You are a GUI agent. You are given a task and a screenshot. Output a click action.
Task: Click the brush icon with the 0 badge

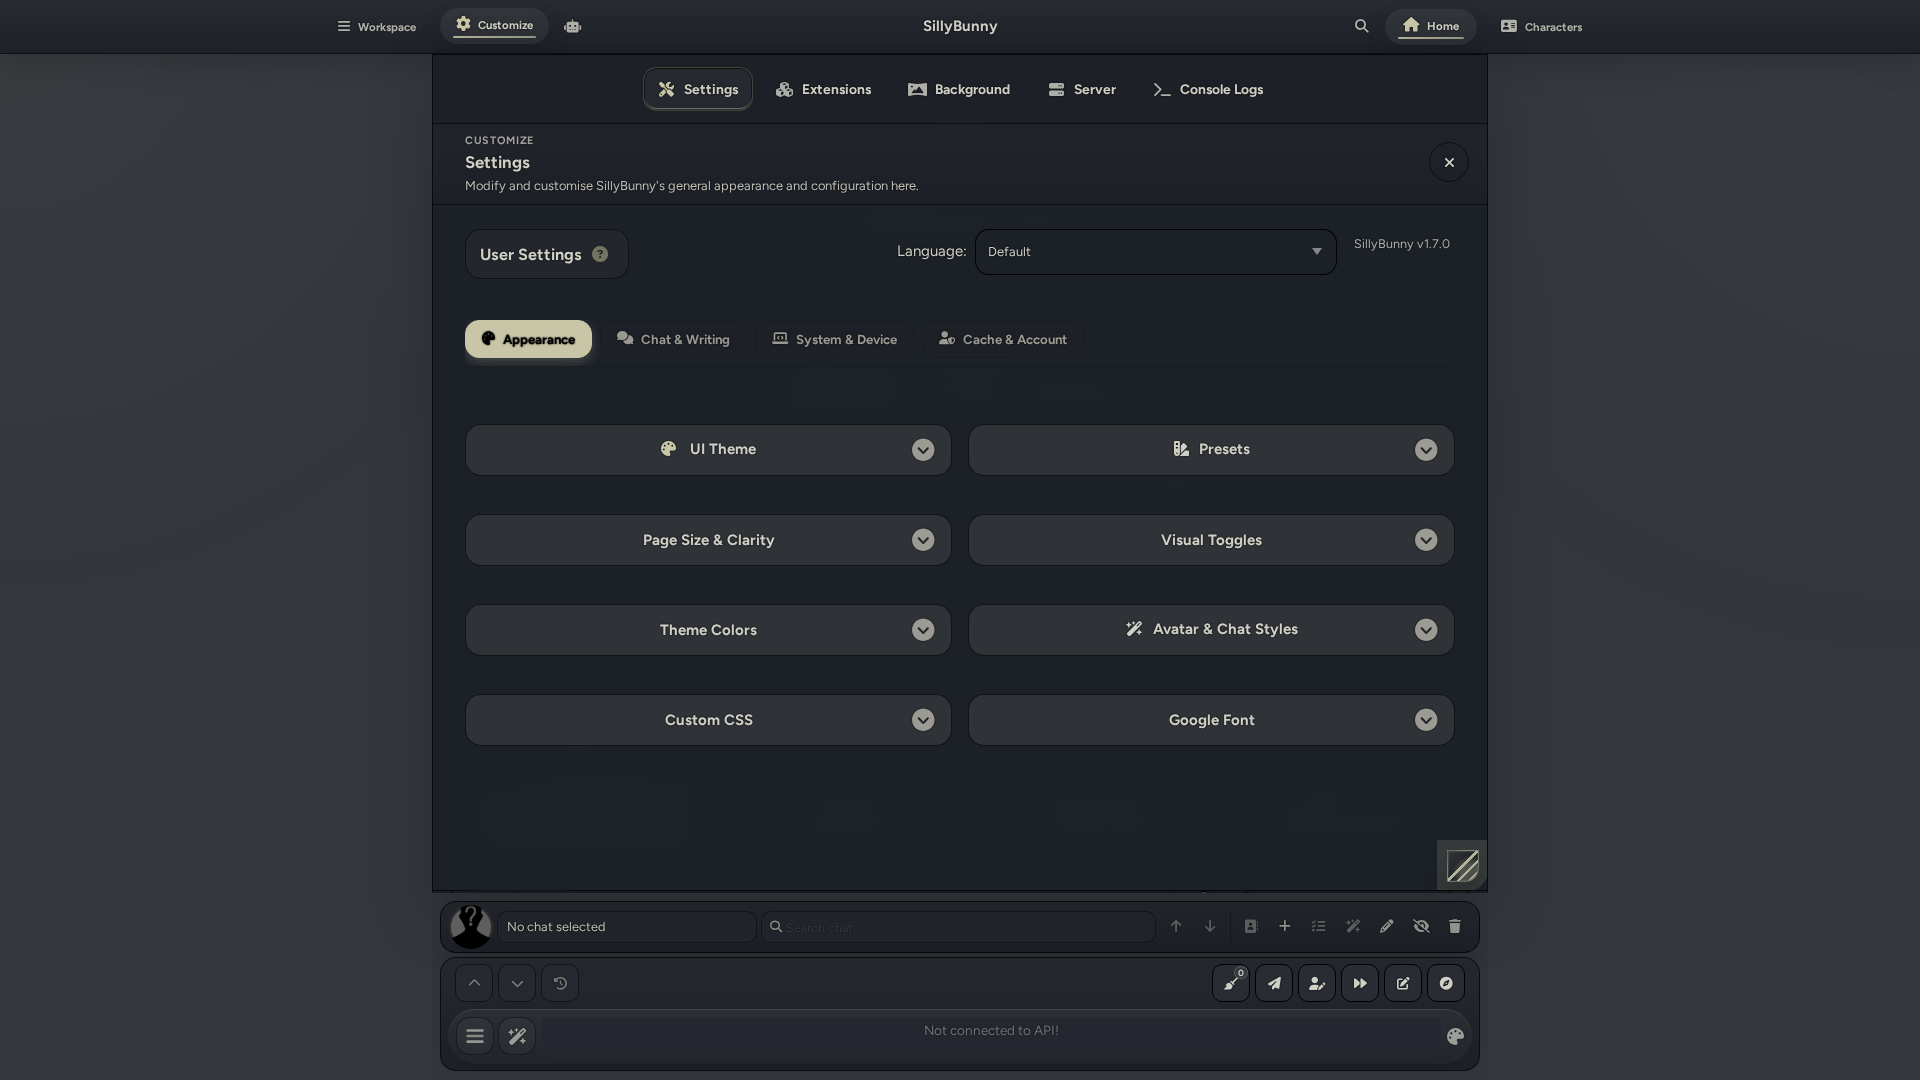1231,983
